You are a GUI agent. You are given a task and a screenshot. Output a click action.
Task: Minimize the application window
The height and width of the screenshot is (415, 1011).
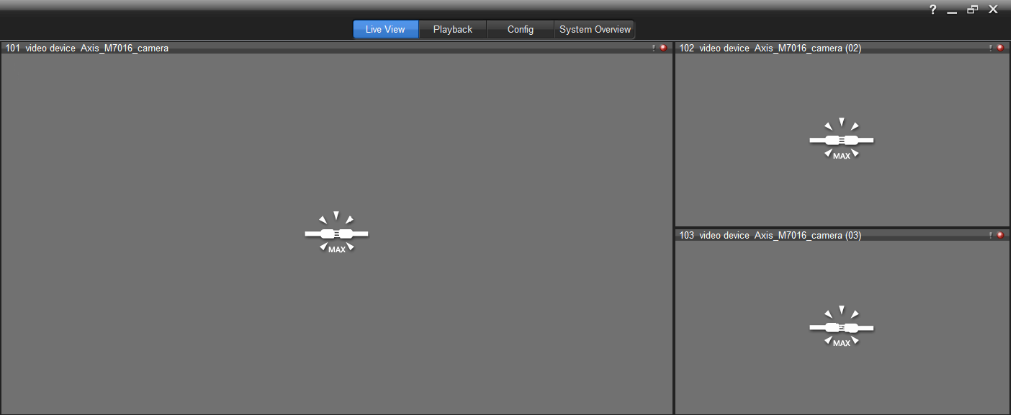pyautogui.click(x=952, y=10)
